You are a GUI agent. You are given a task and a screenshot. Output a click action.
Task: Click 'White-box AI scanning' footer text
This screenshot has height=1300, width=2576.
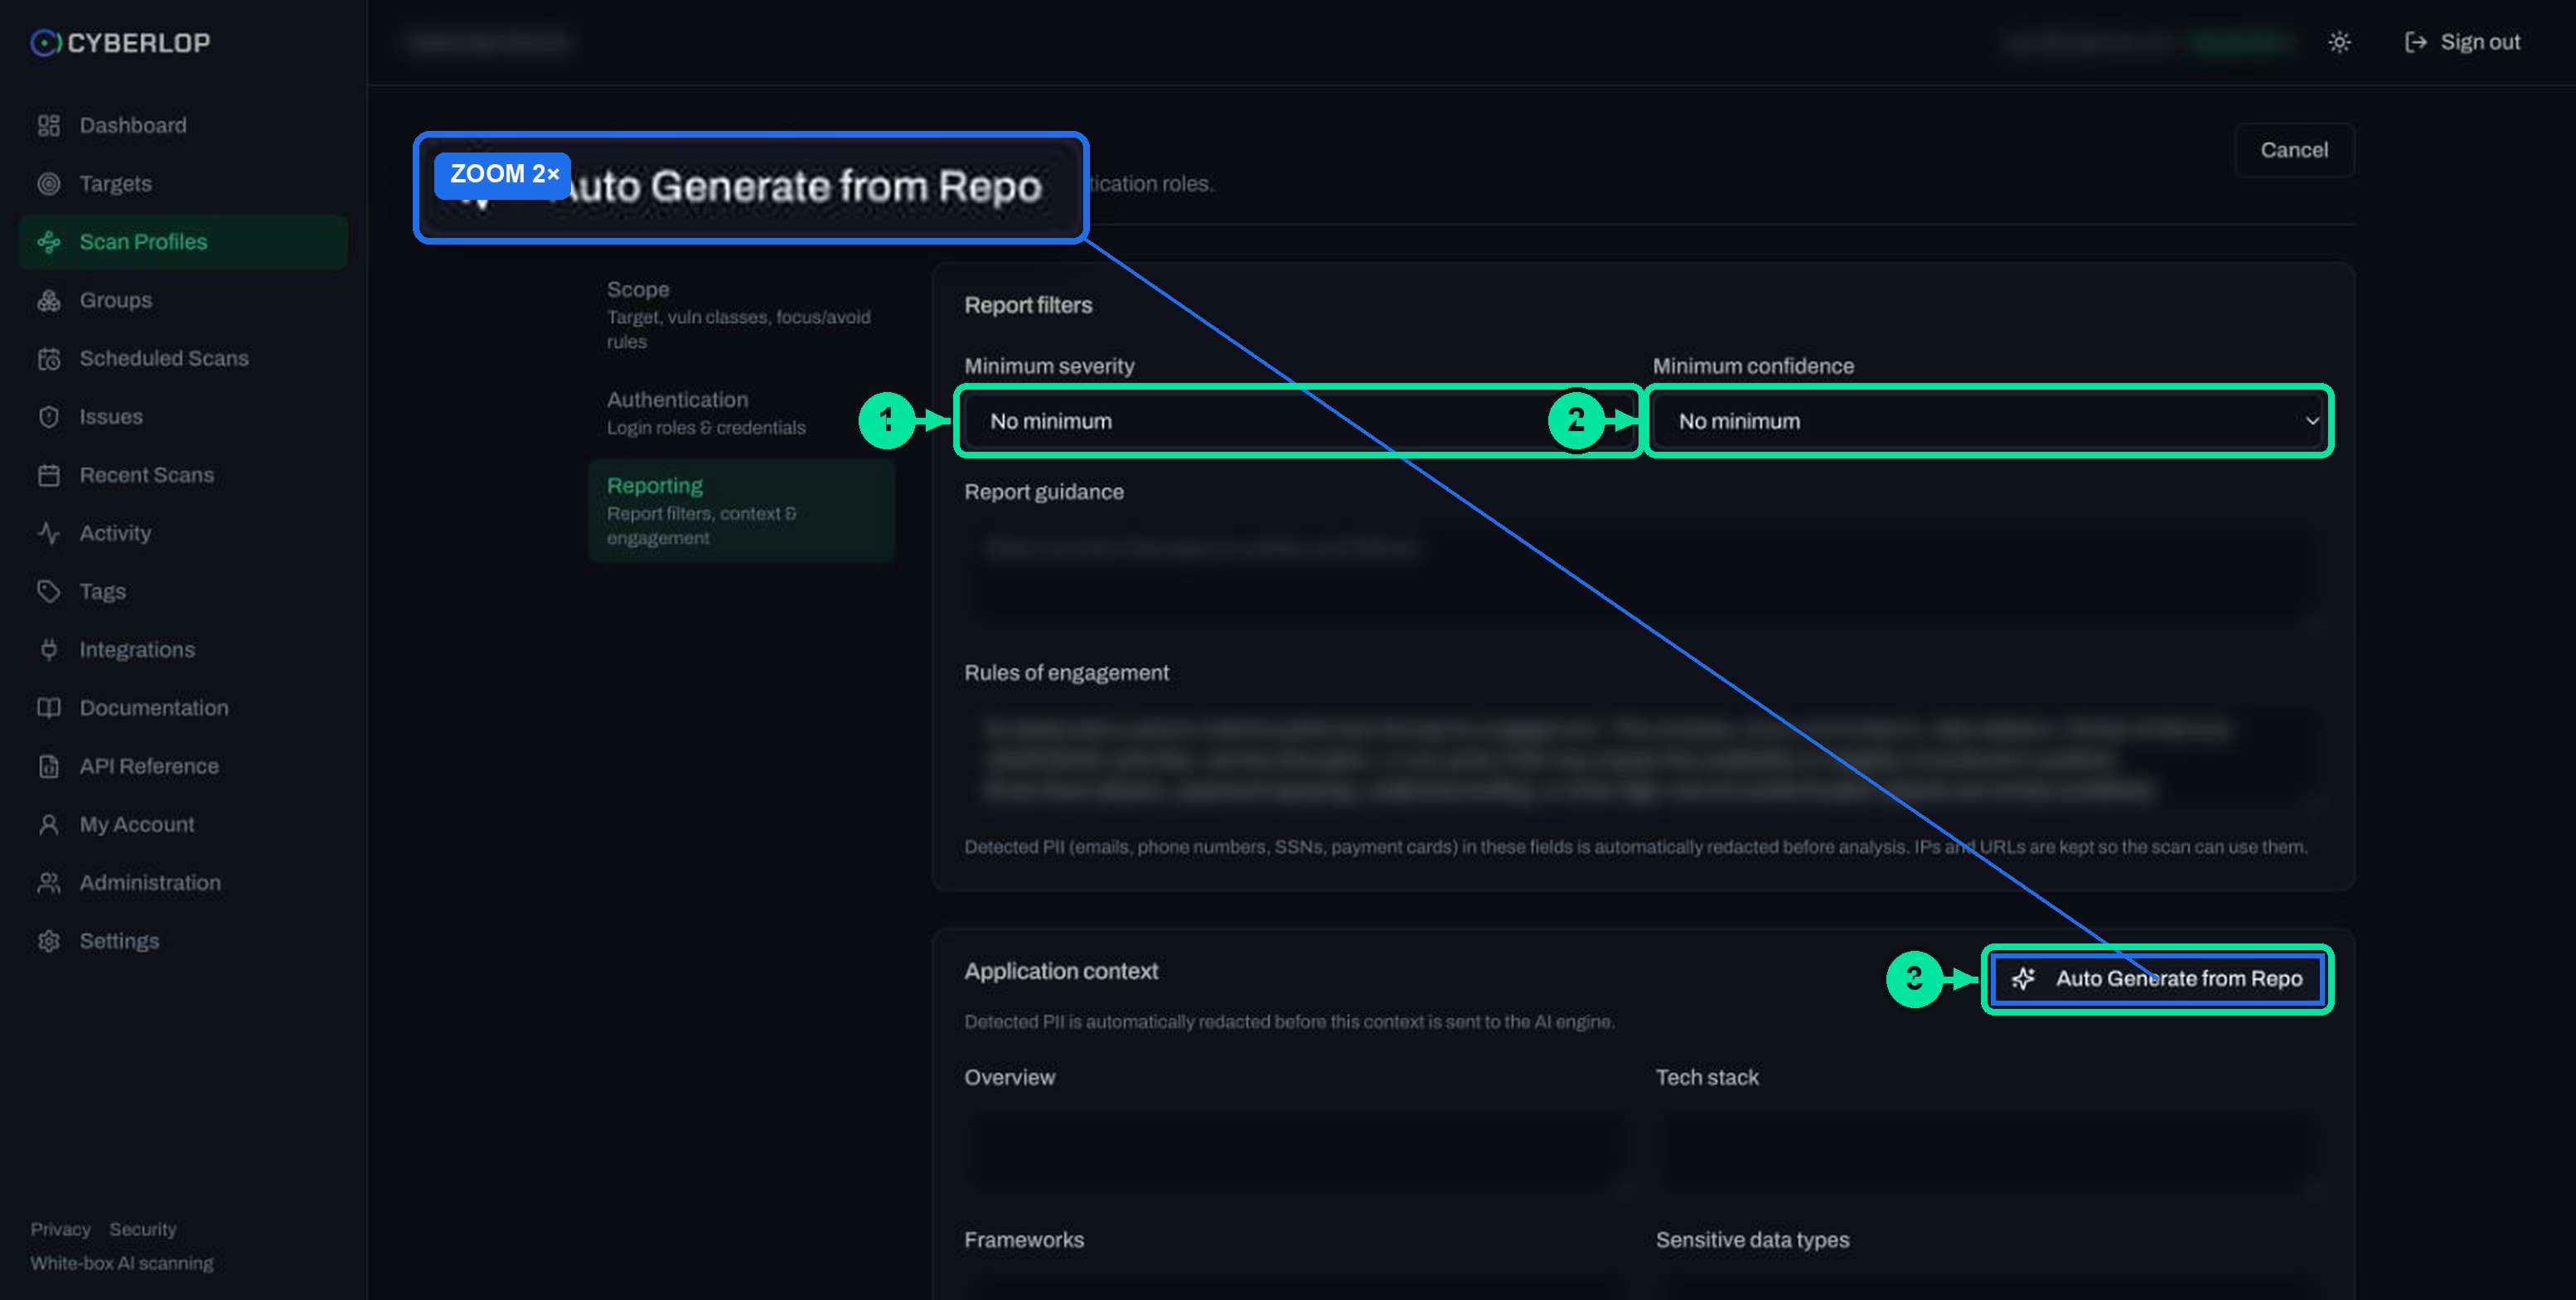click(x=122, y=1263)
